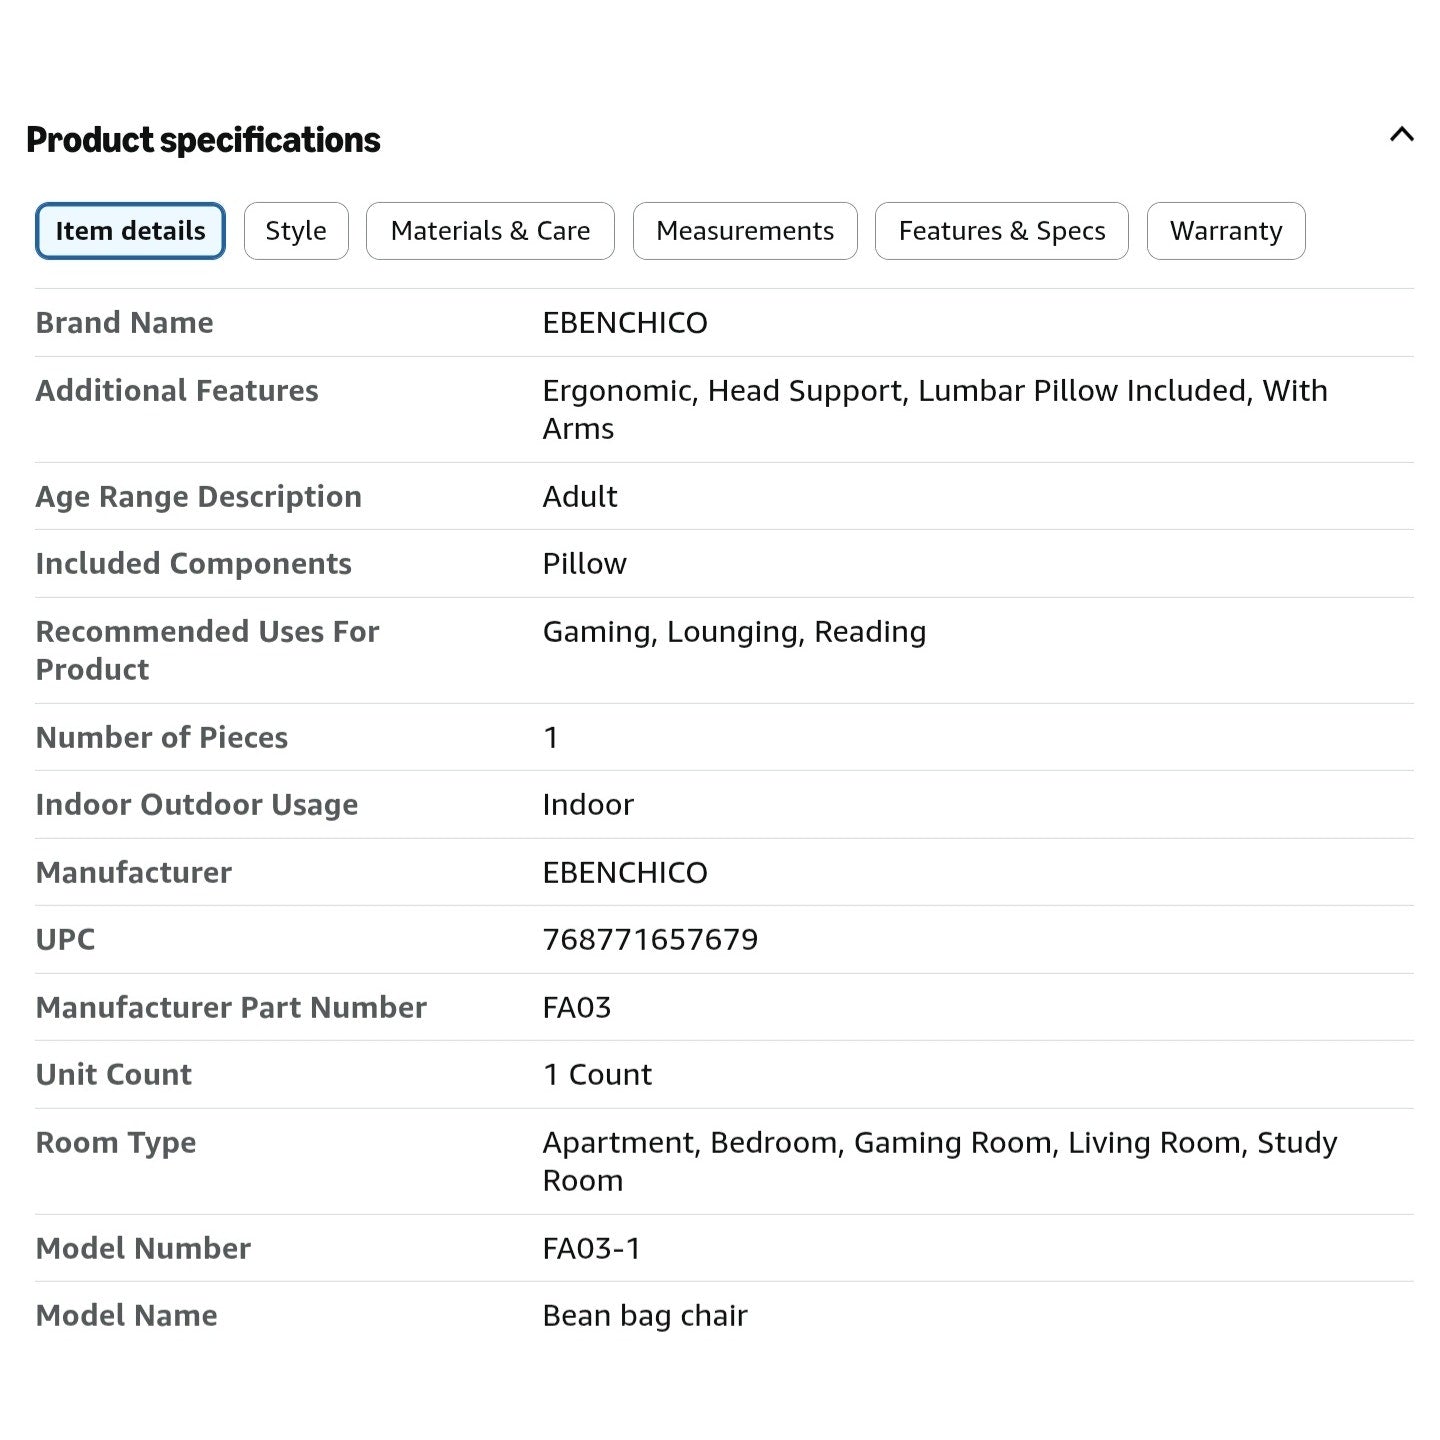Click the Product specifications heading
The width and height of the screenshot is (1440, 1440).
pyautogui.click(x=203, y=140)
